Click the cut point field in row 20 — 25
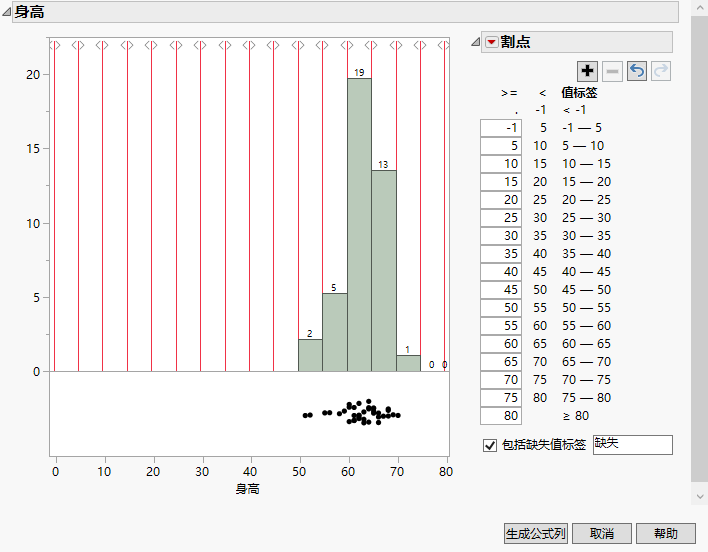This screenshot has width=708, height=552. click(501, 200)
